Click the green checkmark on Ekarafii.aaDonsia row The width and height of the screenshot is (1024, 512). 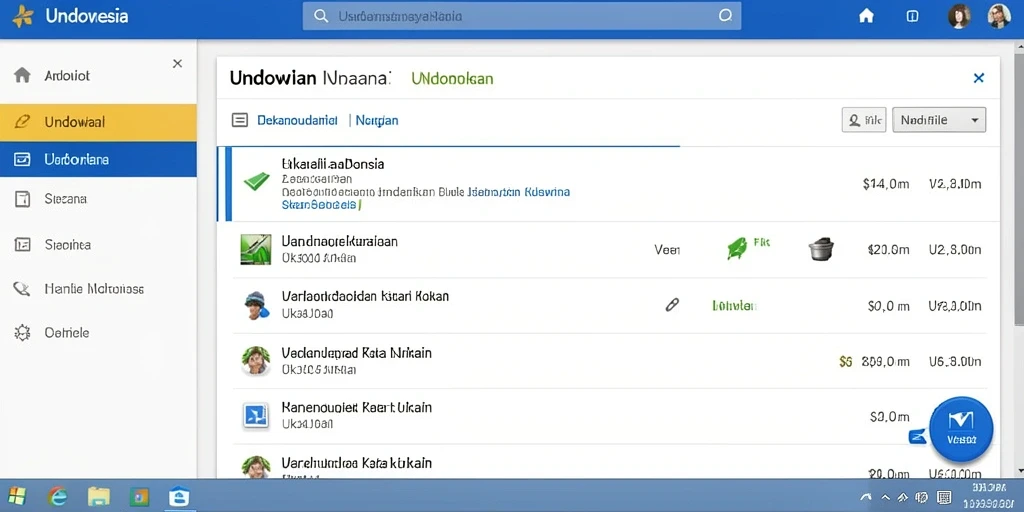[x=257, y=181]
